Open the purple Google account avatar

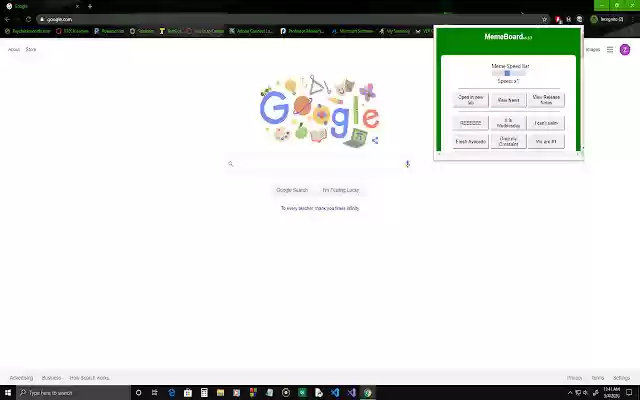[x=624, y=49]
